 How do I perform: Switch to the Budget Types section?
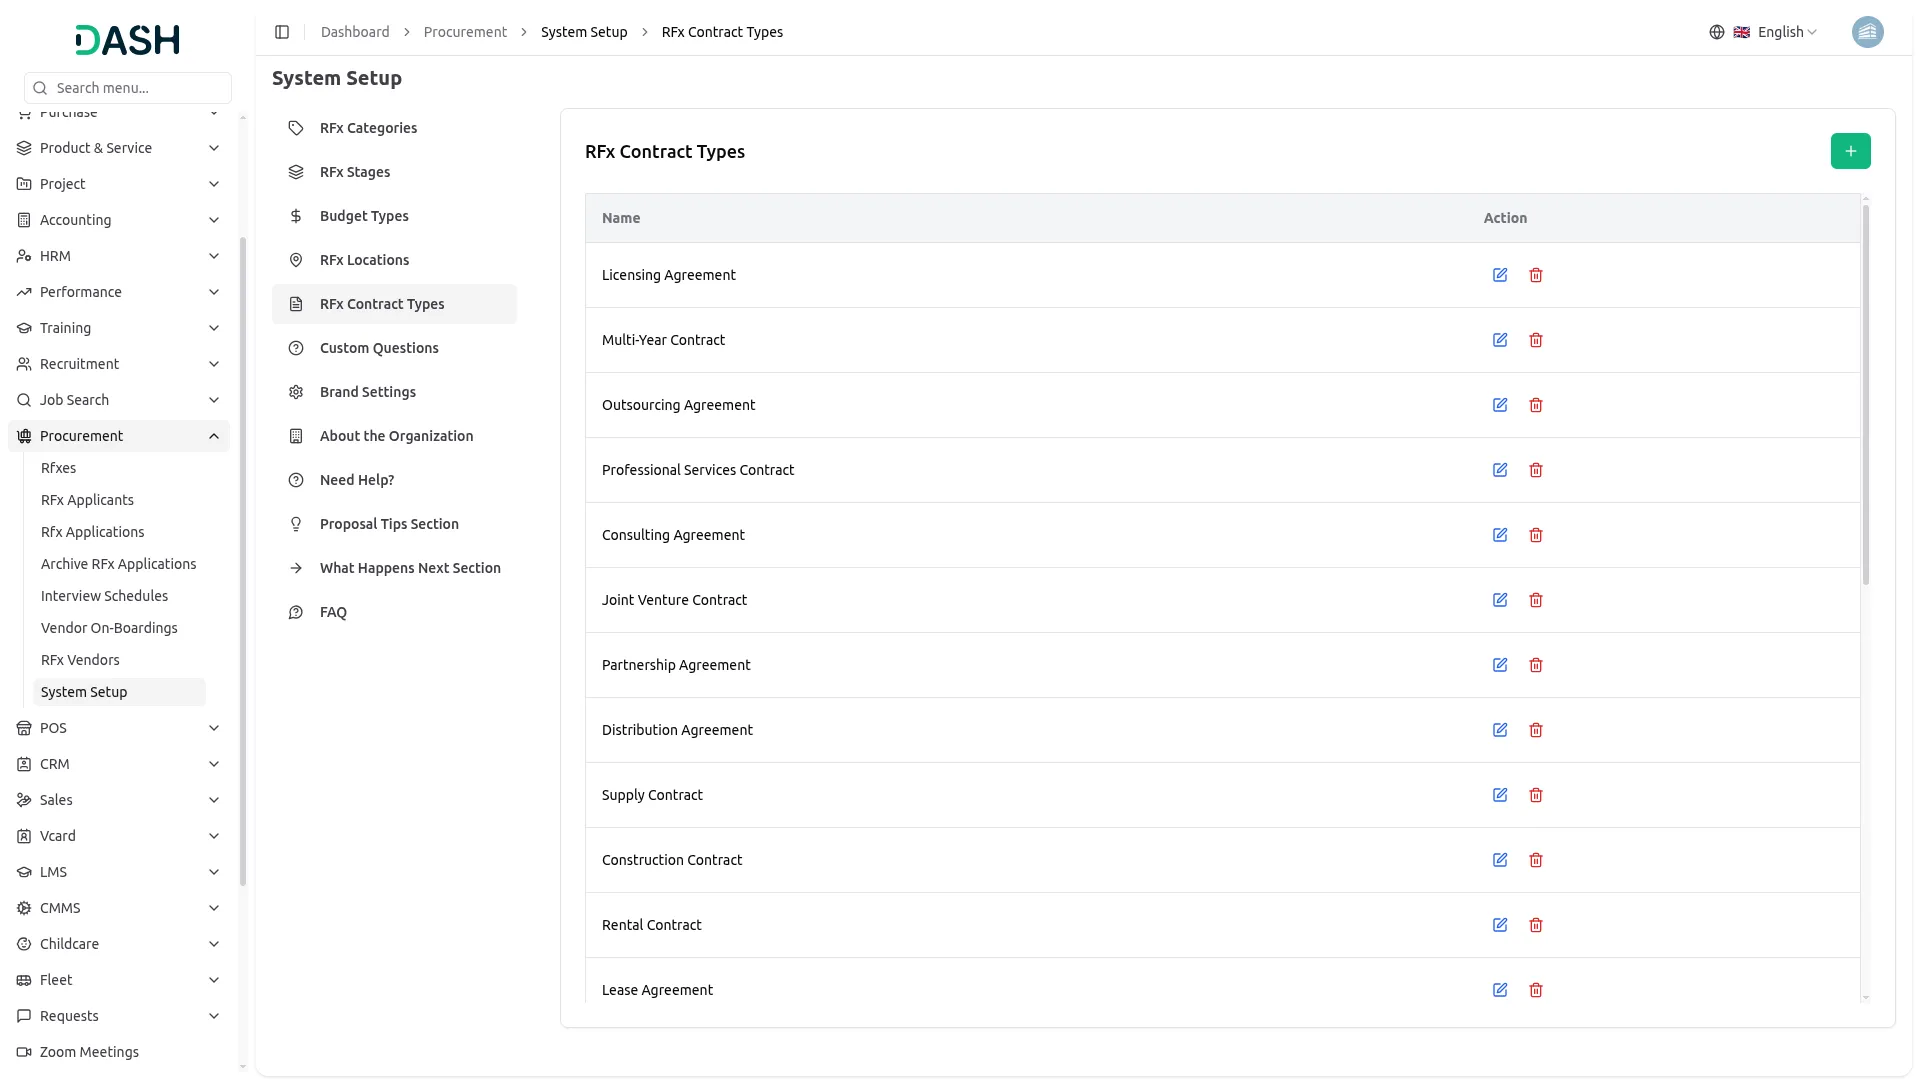point(364,216)
